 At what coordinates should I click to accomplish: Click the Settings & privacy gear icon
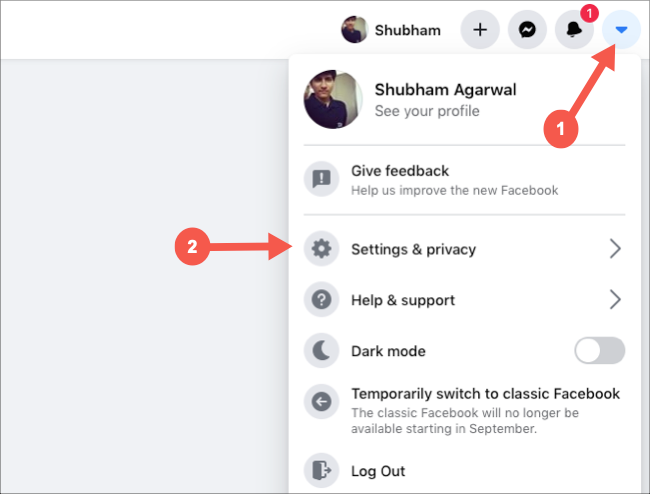click(321, 249)
